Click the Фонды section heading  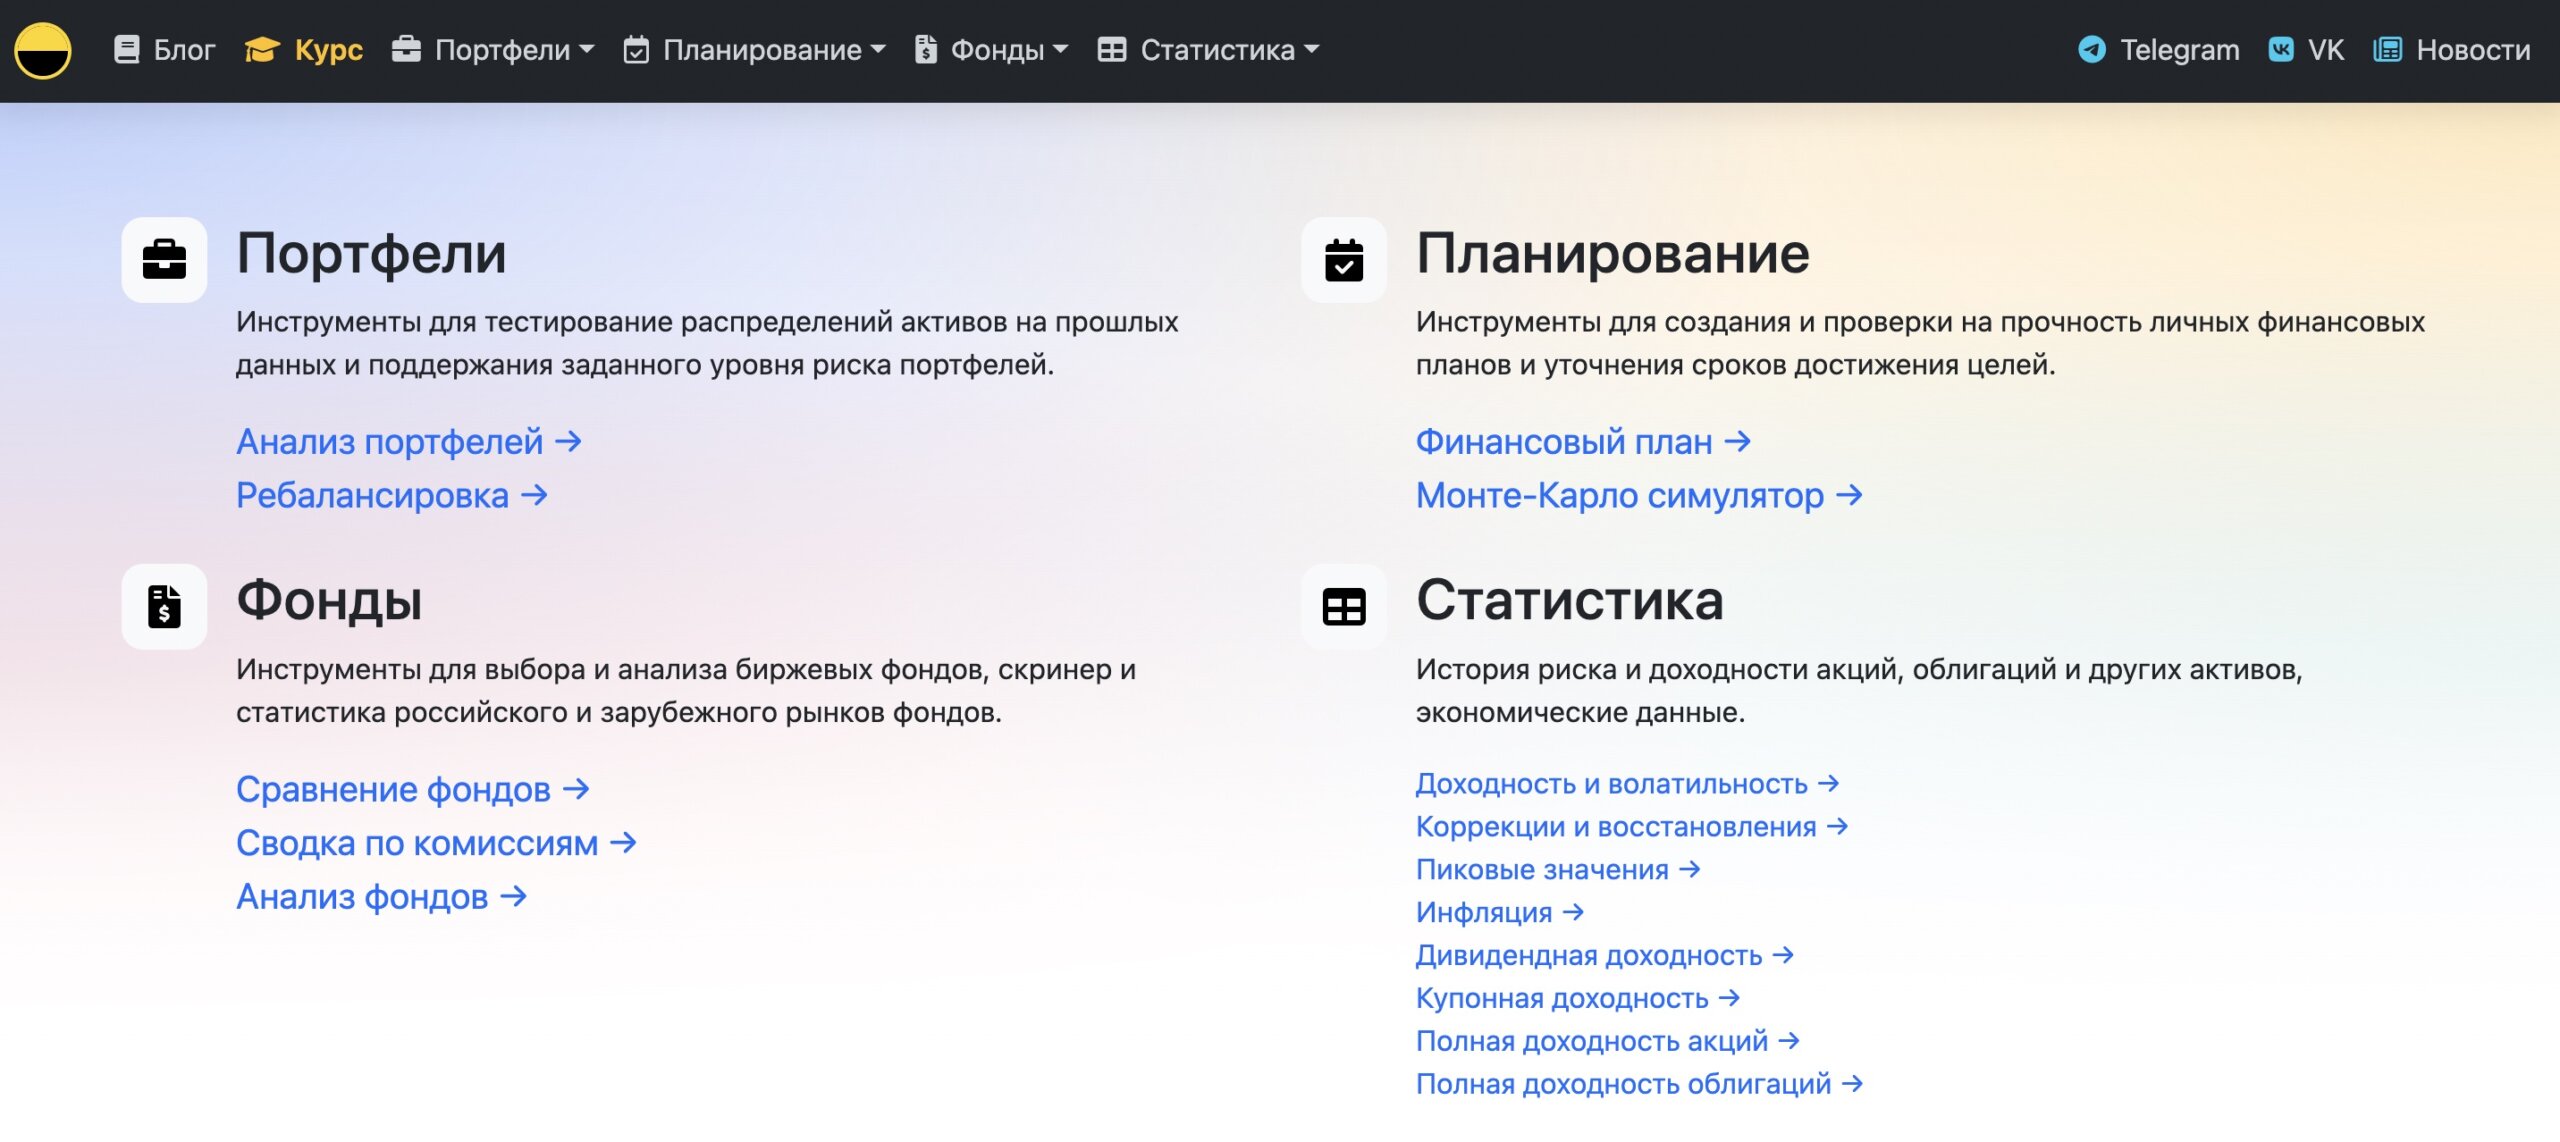[x=329, y=601]
